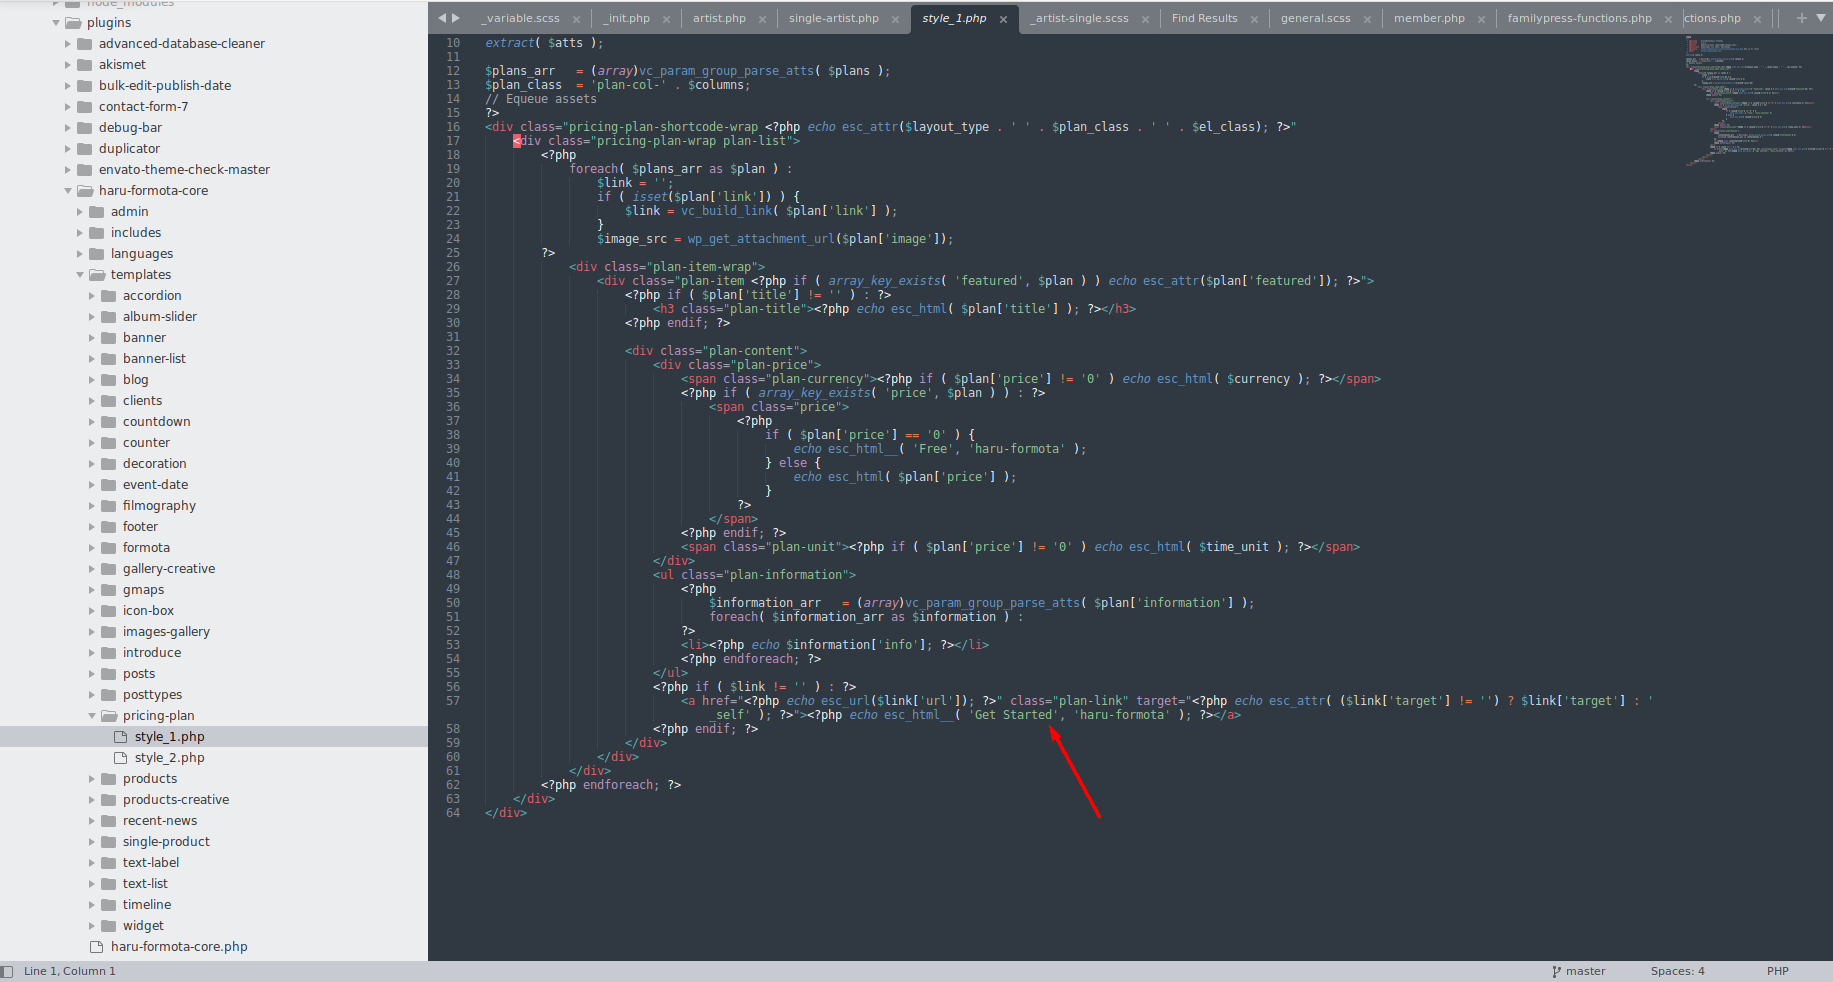The width and height of the screenshot is (1833, 982).
Task: Select debug-bar folder
Action: (x=130, y=128)
